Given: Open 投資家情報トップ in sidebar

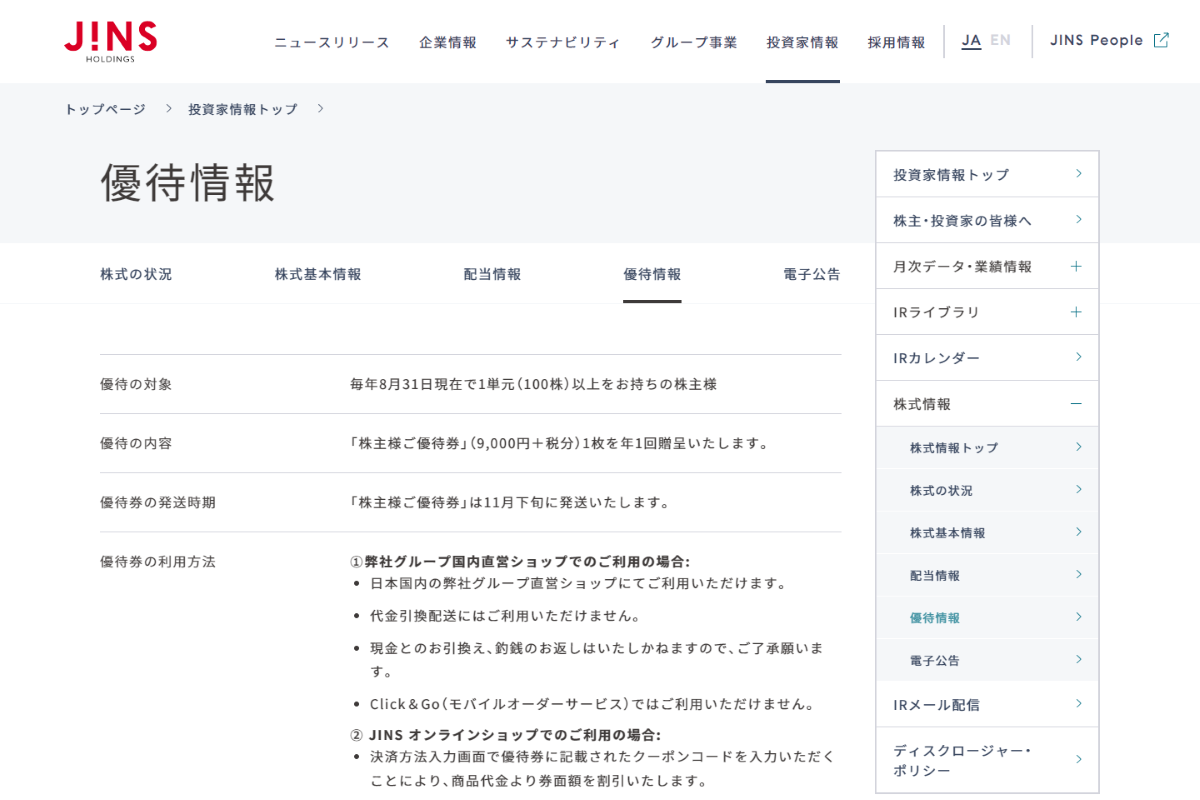Looking at the screenshot, I should (x=987, y=174).
